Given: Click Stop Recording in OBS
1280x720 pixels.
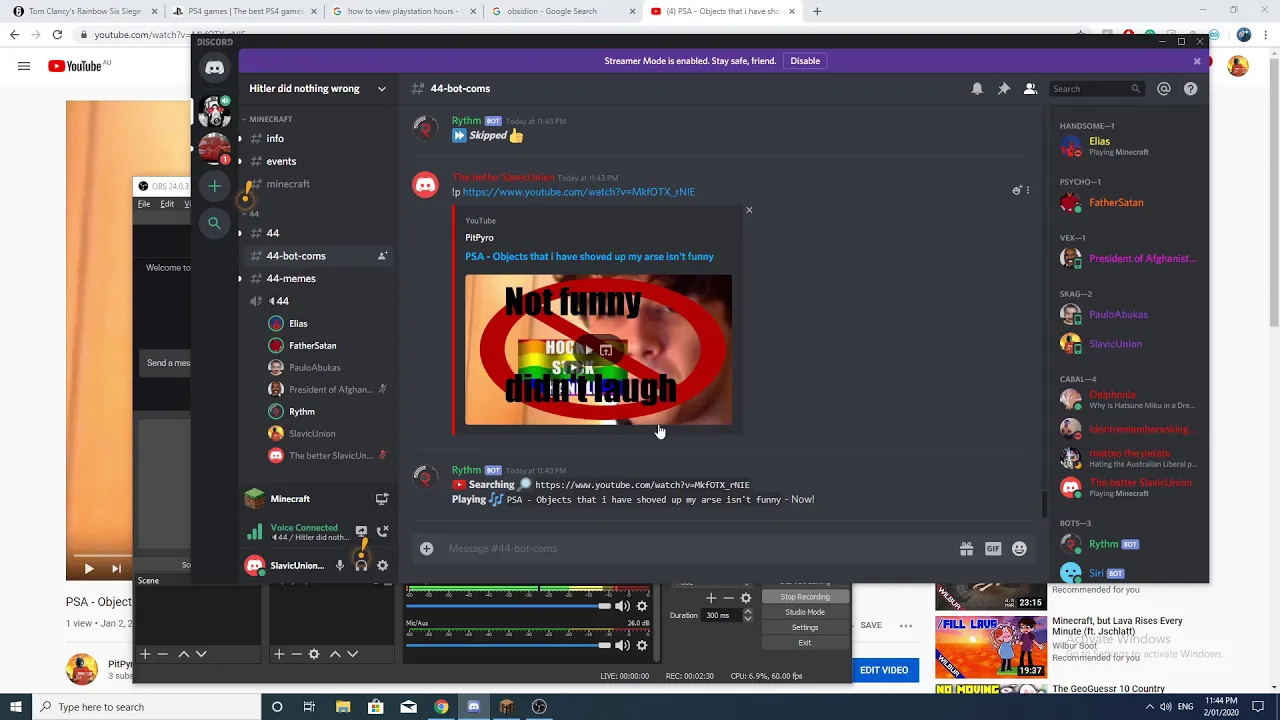Looking at the screenshot, I should point(804,597).
